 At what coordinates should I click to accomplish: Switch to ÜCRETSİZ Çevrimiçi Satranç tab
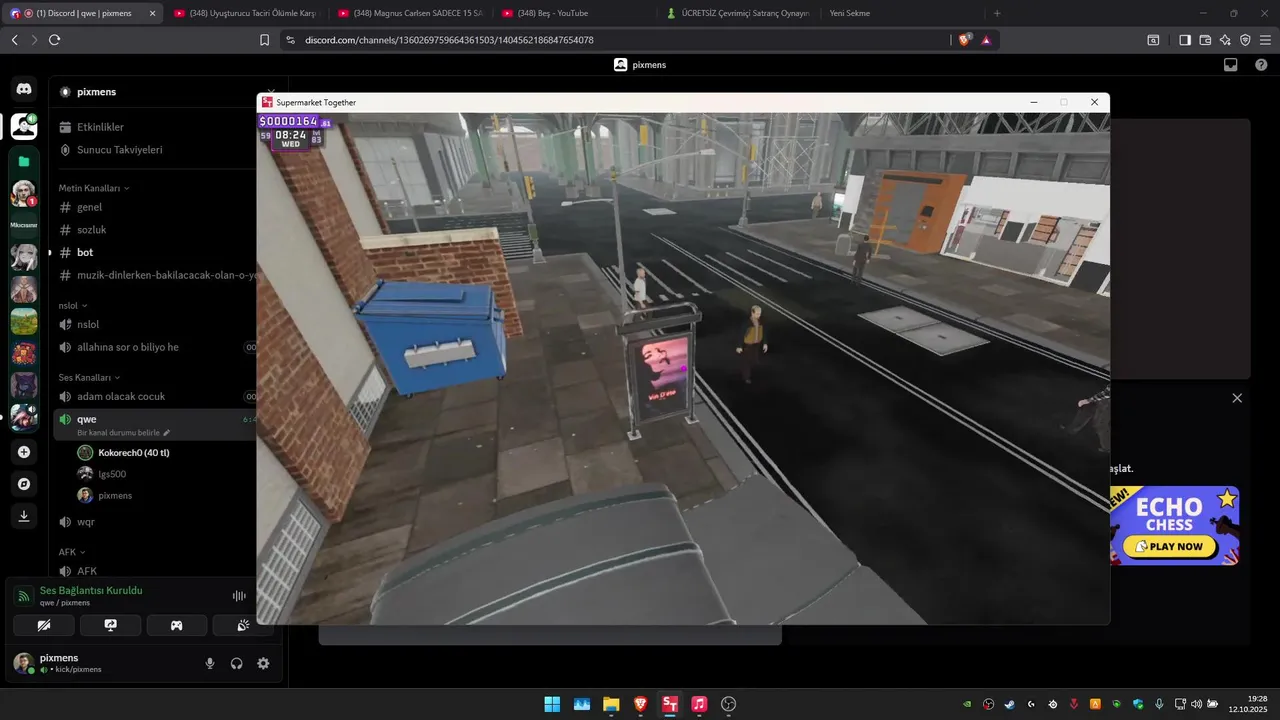click(x=741, y=13)
